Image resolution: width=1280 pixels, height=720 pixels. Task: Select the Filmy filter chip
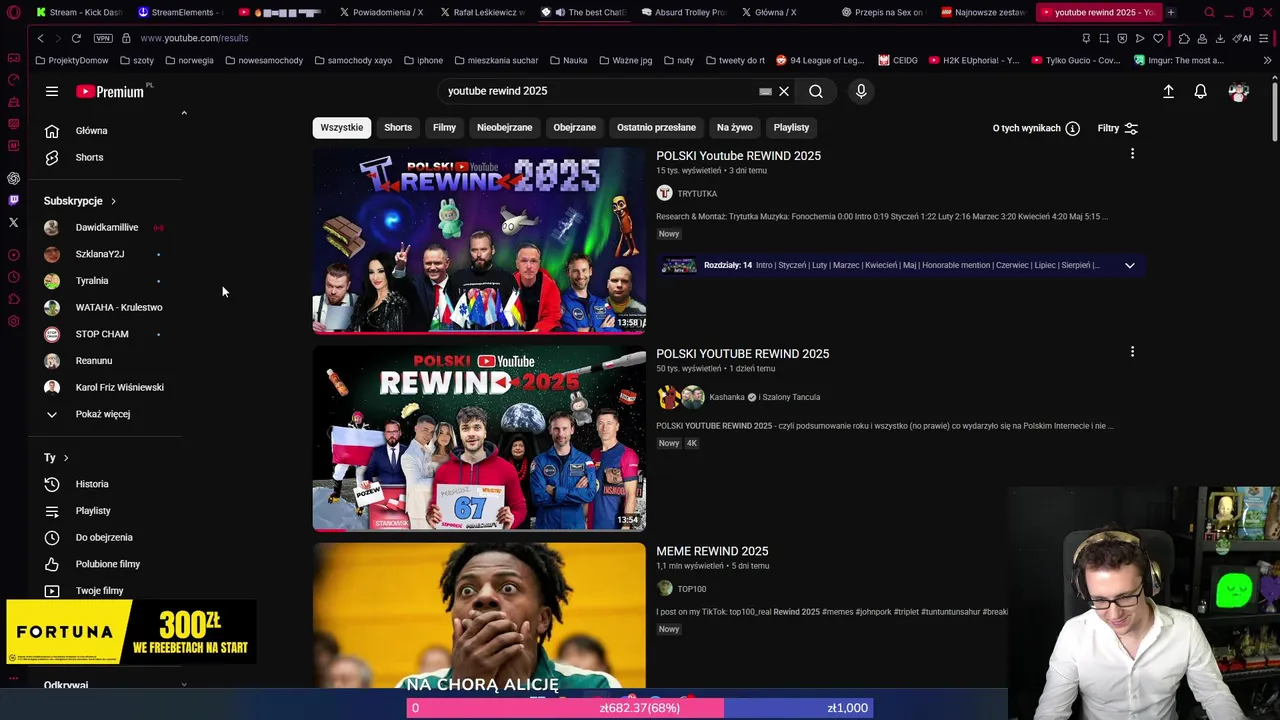[x=444, y=128]
